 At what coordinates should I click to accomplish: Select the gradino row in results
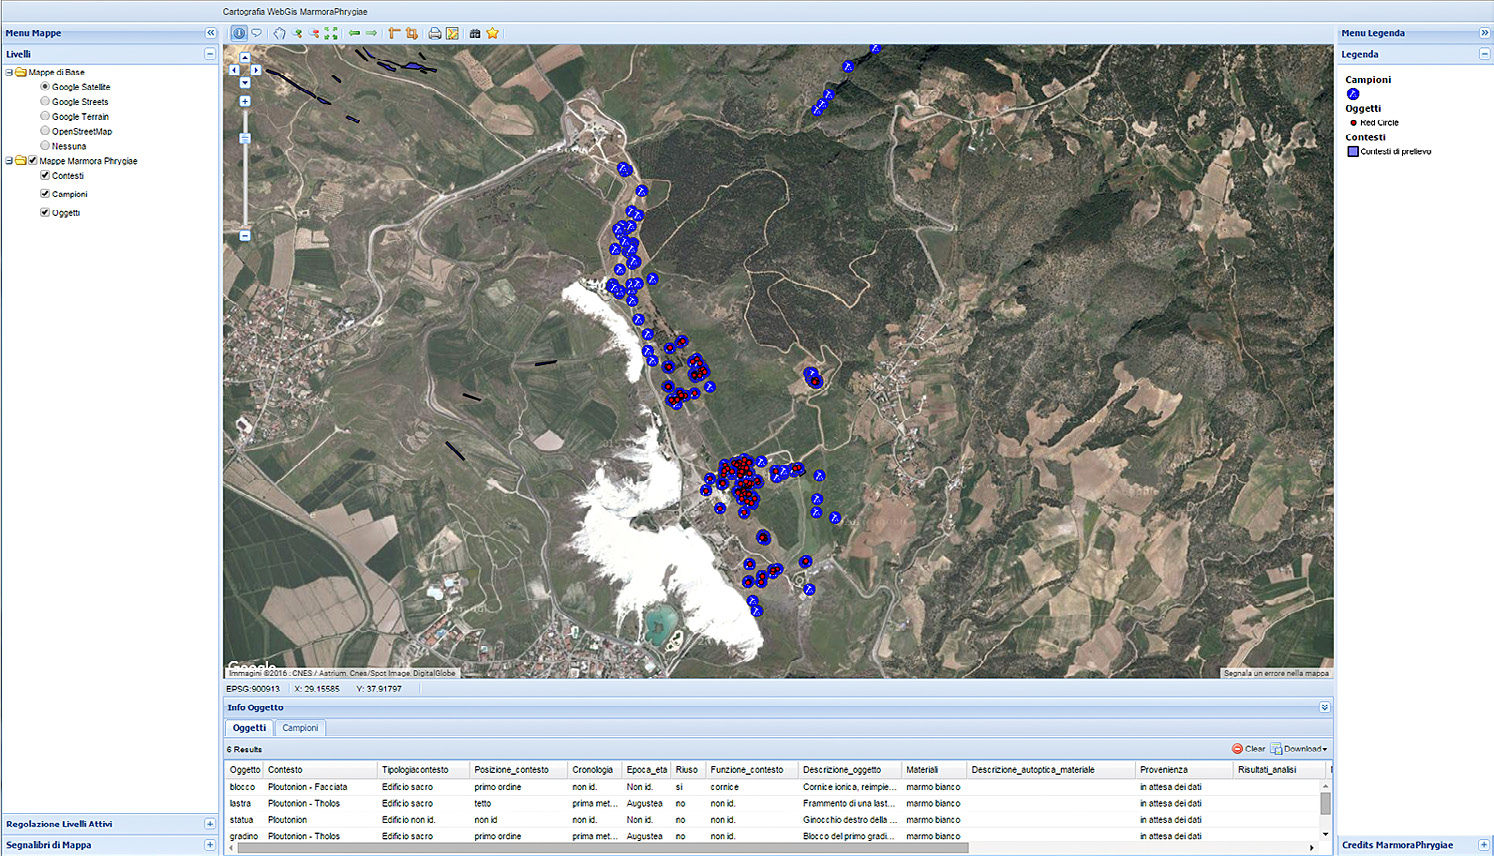(x=772, y=836)
